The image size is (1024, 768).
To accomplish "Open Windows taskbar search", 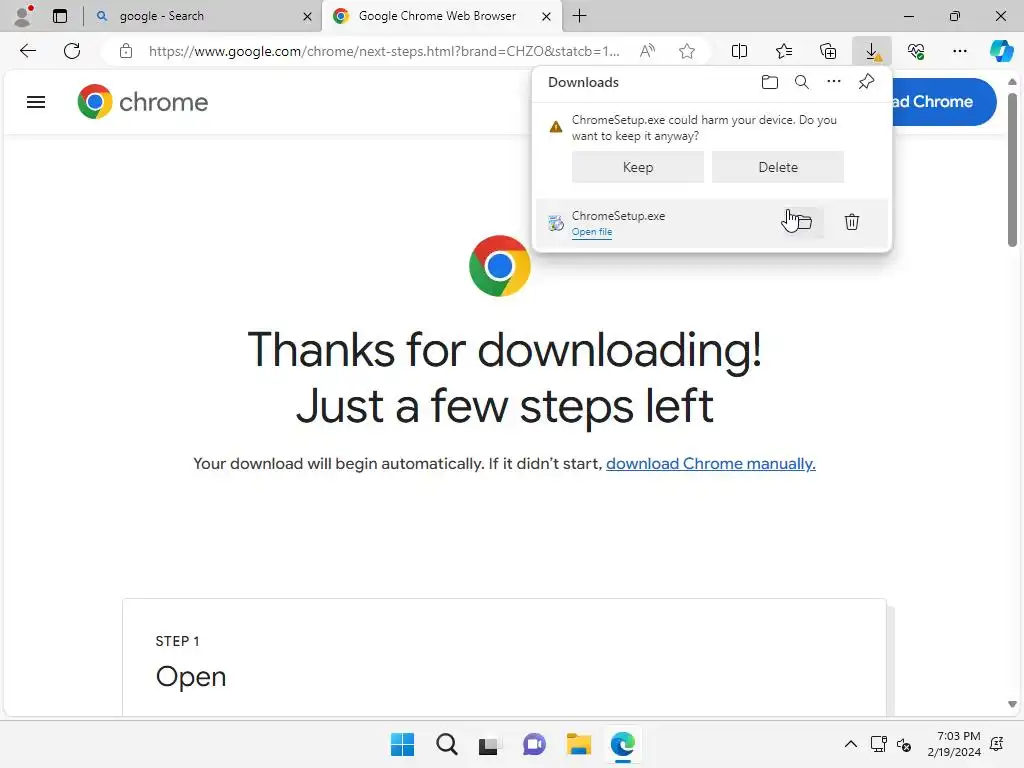I will click(447, 744).
